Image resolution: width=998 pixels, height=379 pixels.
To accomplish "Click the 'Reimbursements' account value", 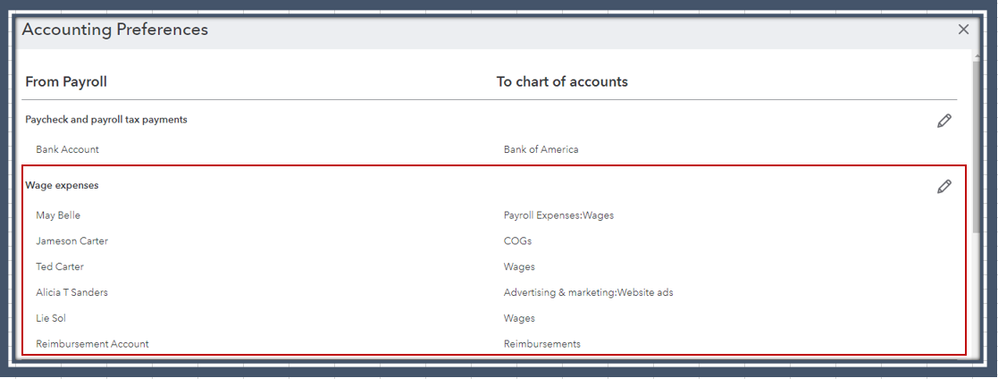I will point(542,344).
